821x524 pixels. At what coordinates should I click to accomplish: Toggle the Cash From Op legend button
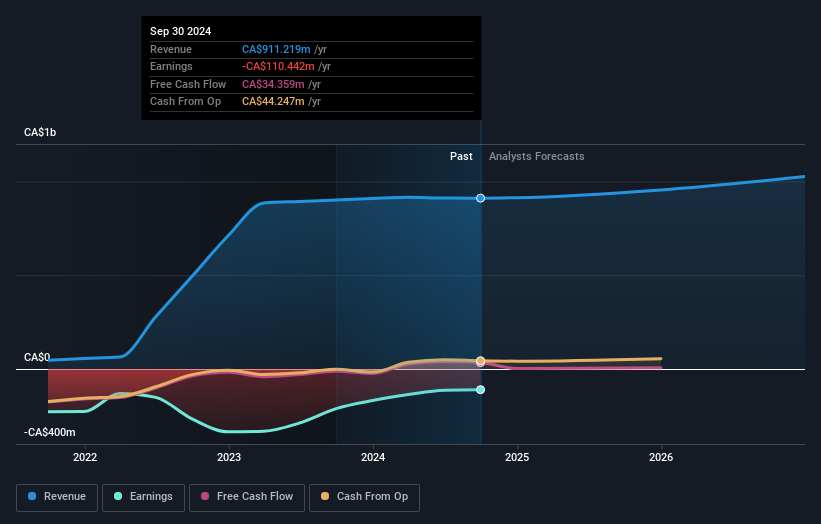click(364, 497)
